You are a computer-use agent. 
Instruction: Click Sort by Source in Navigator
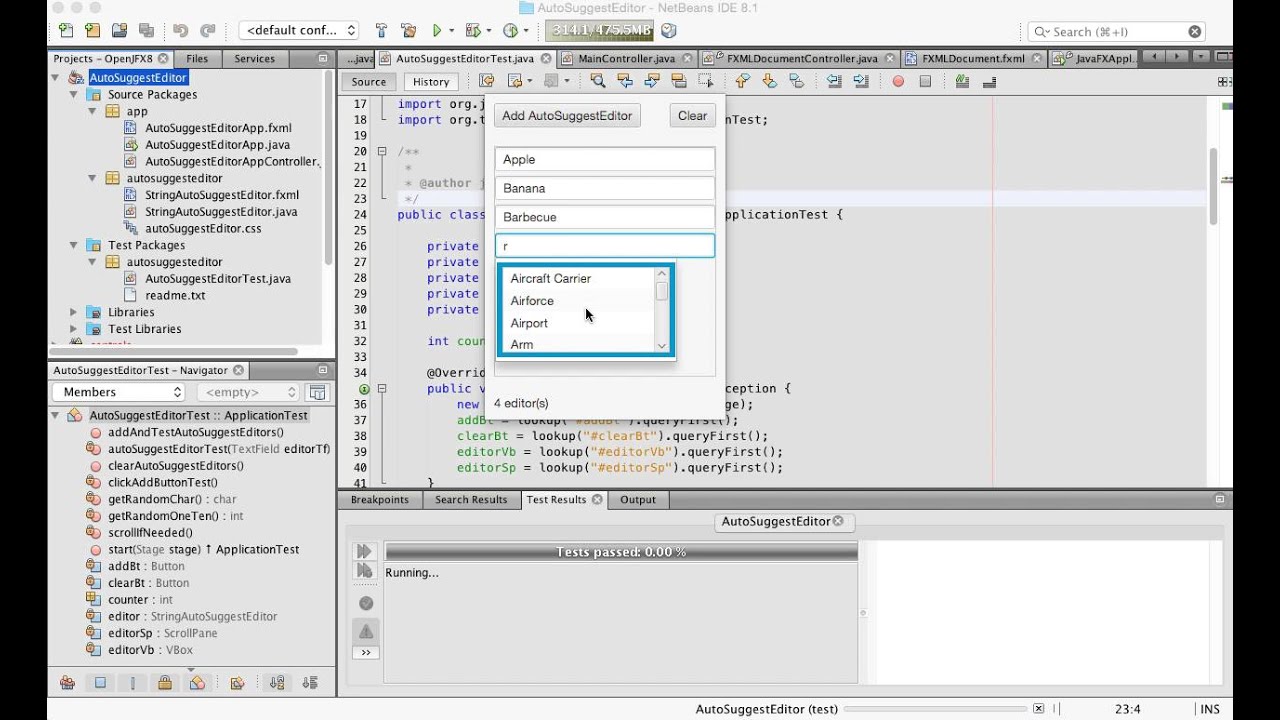[x=309, y=683]
